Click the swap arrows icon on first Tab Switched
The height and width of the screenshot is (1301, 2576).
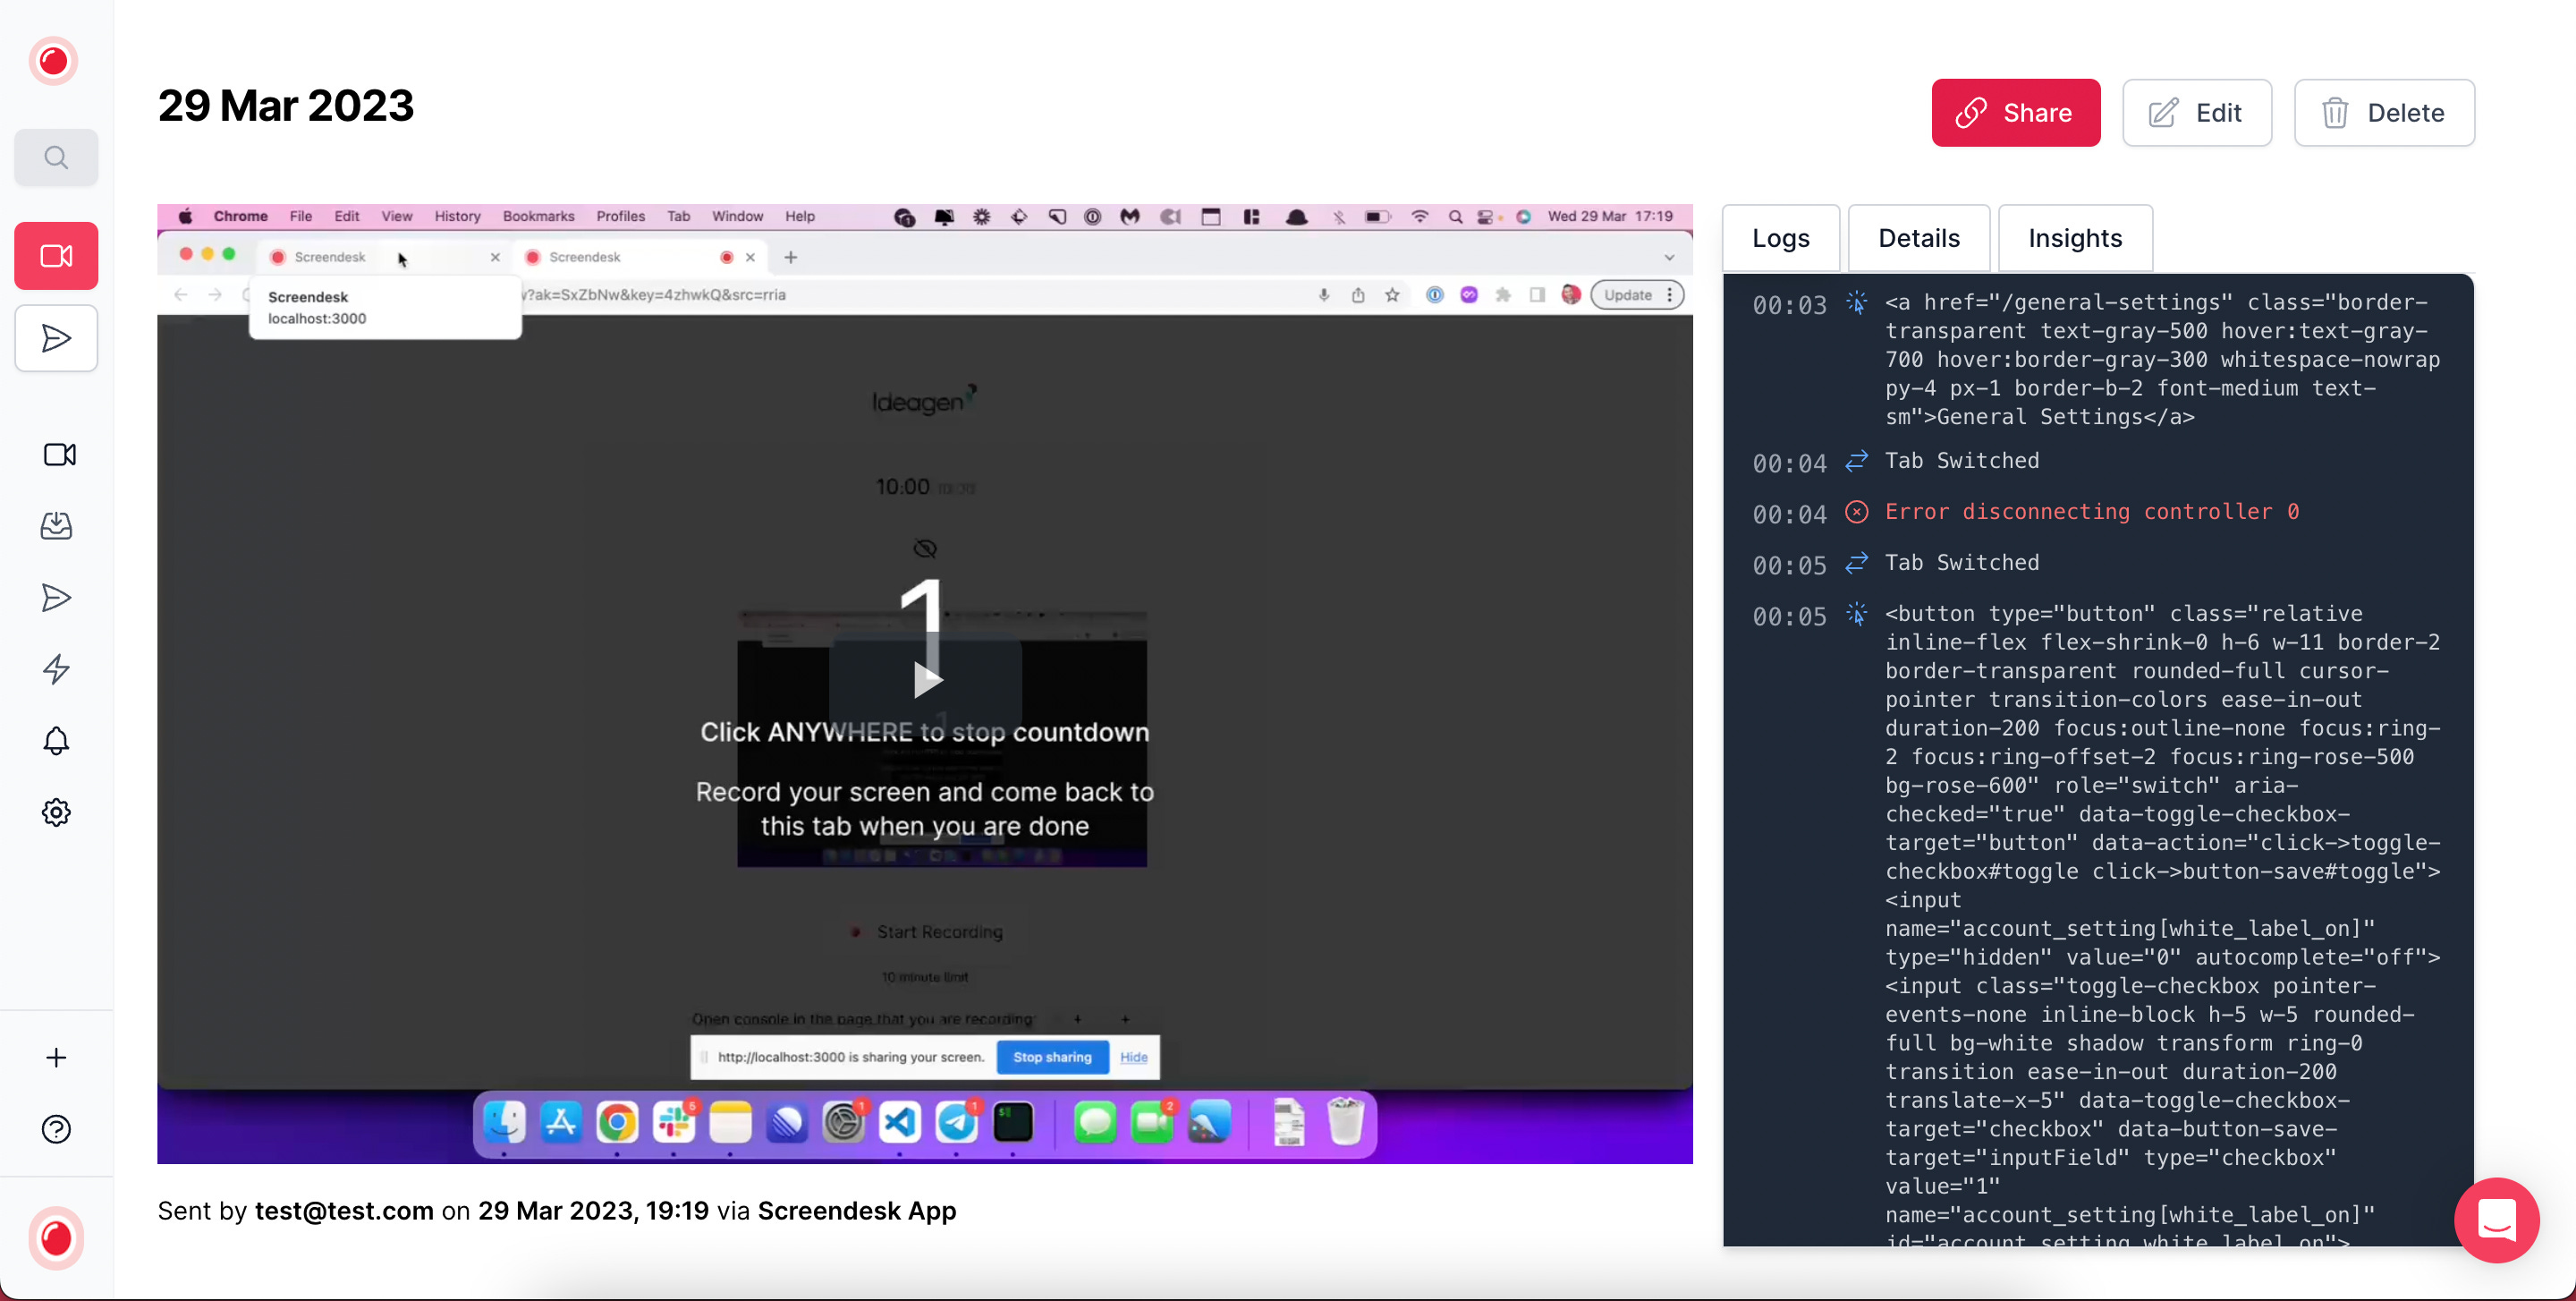coord(1856,461)
